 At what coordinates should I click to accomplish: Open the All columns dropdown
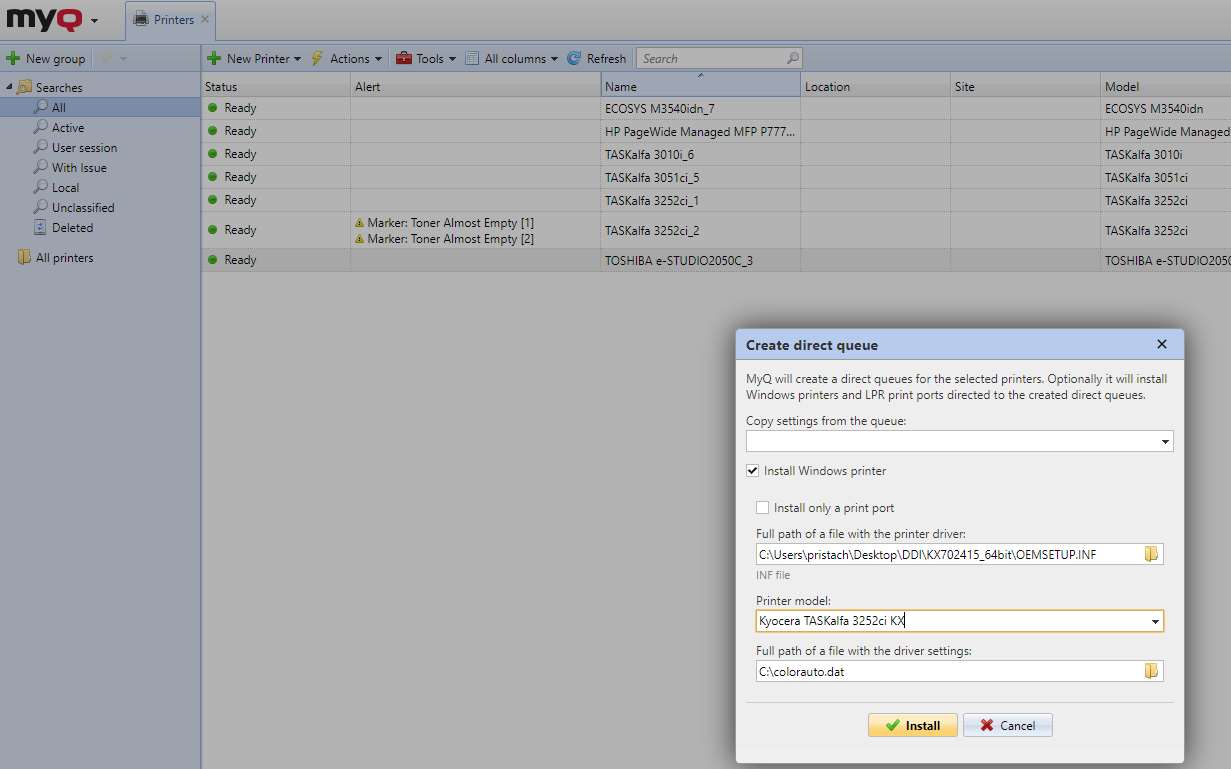tap(511, 59)
